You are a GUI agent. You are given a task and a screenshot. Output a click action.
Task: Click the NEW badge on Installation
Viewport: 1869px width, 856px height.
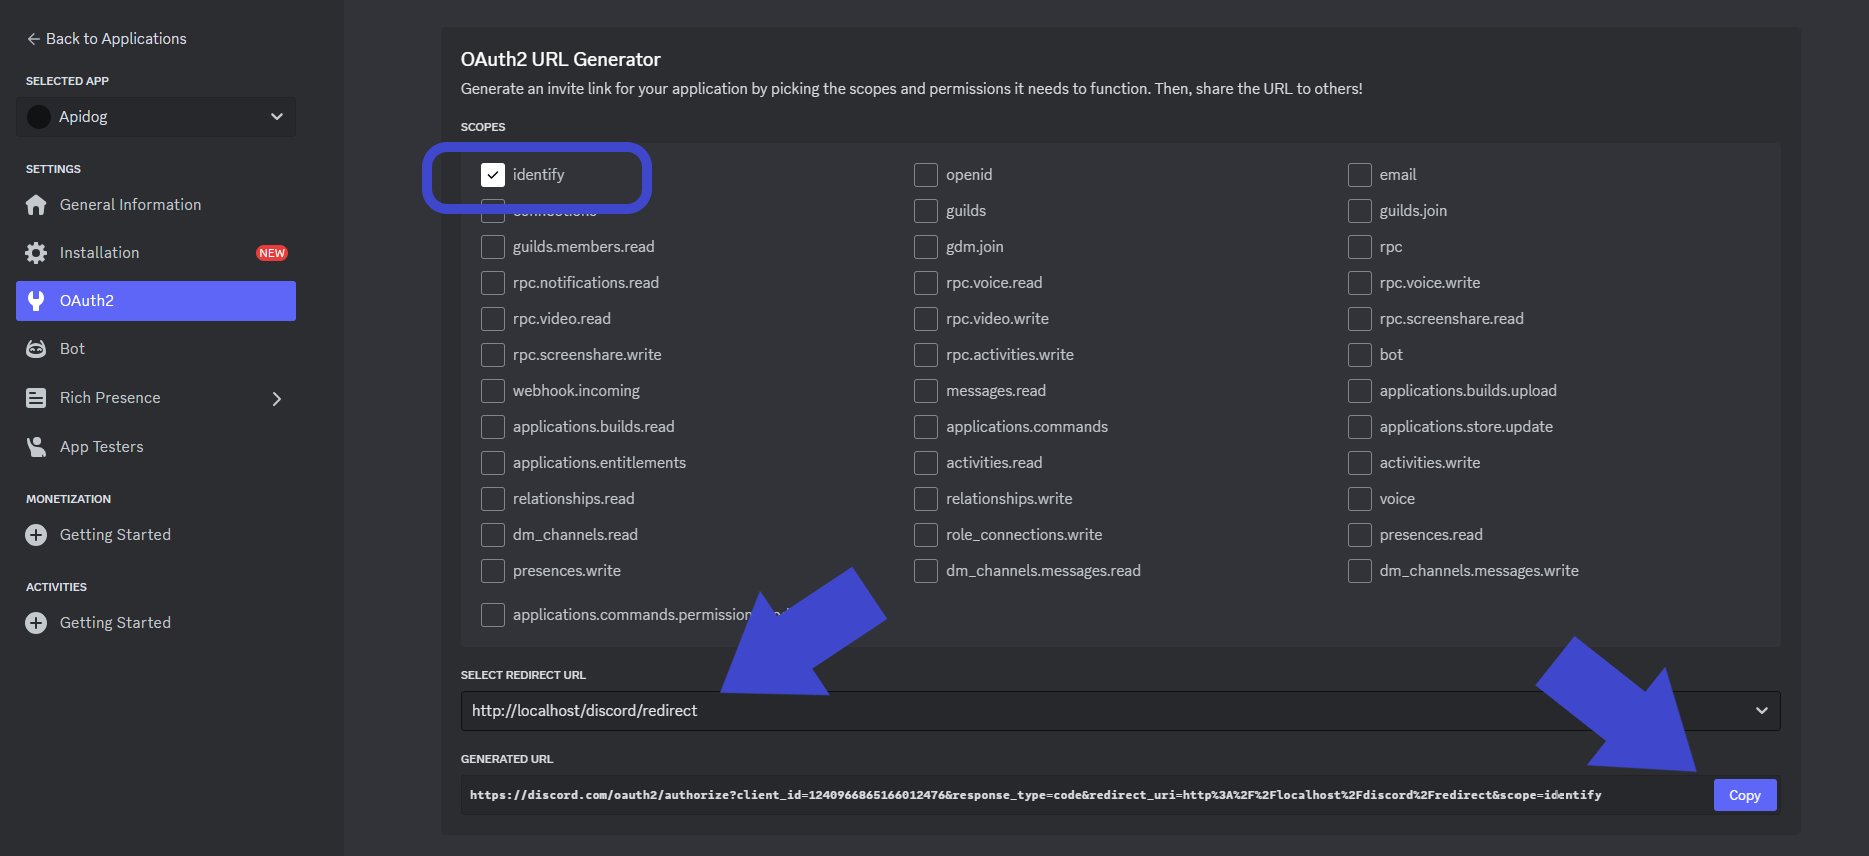point(272,253)
